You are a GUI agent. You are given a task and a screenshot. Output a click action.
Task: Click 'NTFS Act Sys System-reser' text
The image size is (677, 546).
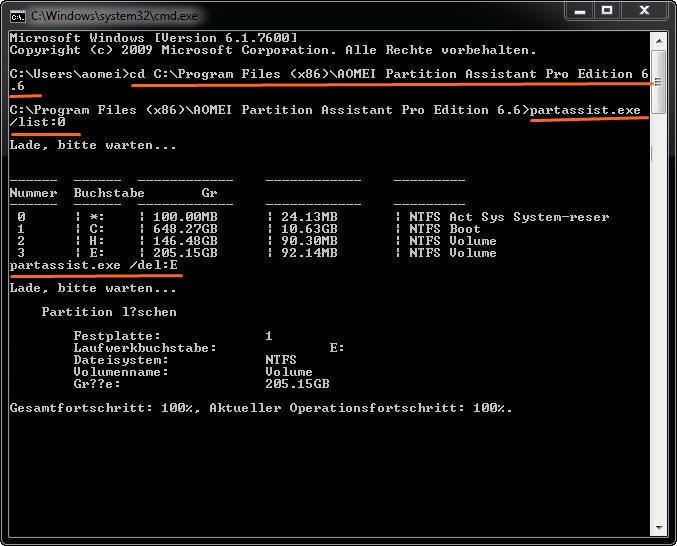[x=509, y=217]
